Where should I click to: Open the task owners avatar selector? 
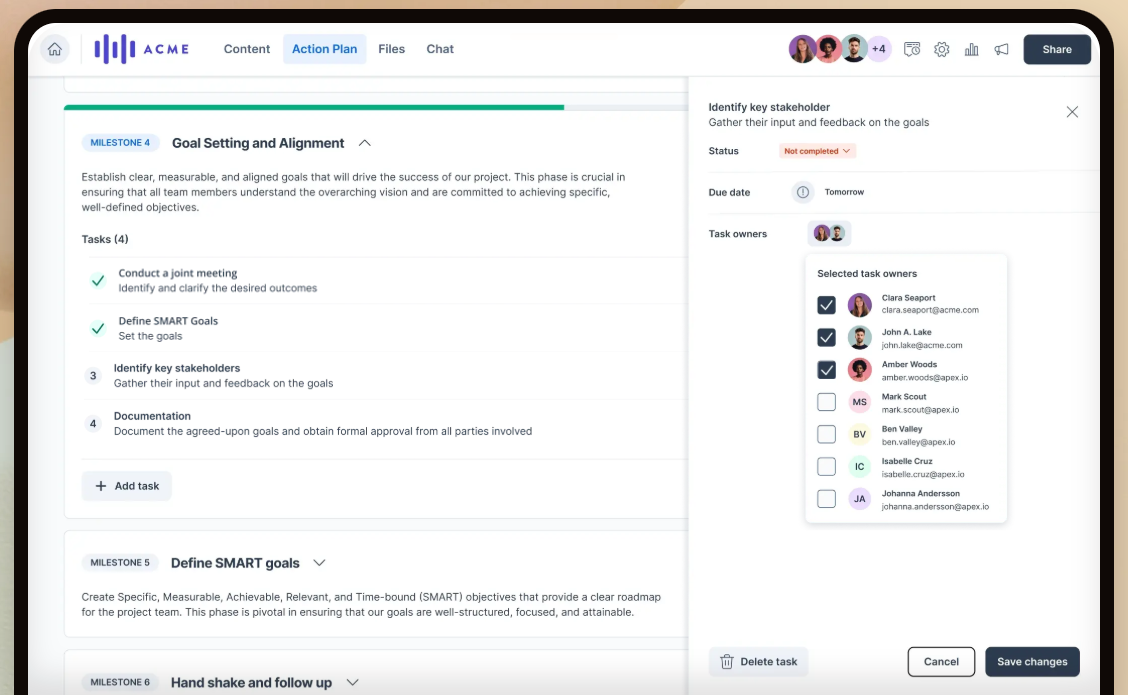(x=829, y=233)
